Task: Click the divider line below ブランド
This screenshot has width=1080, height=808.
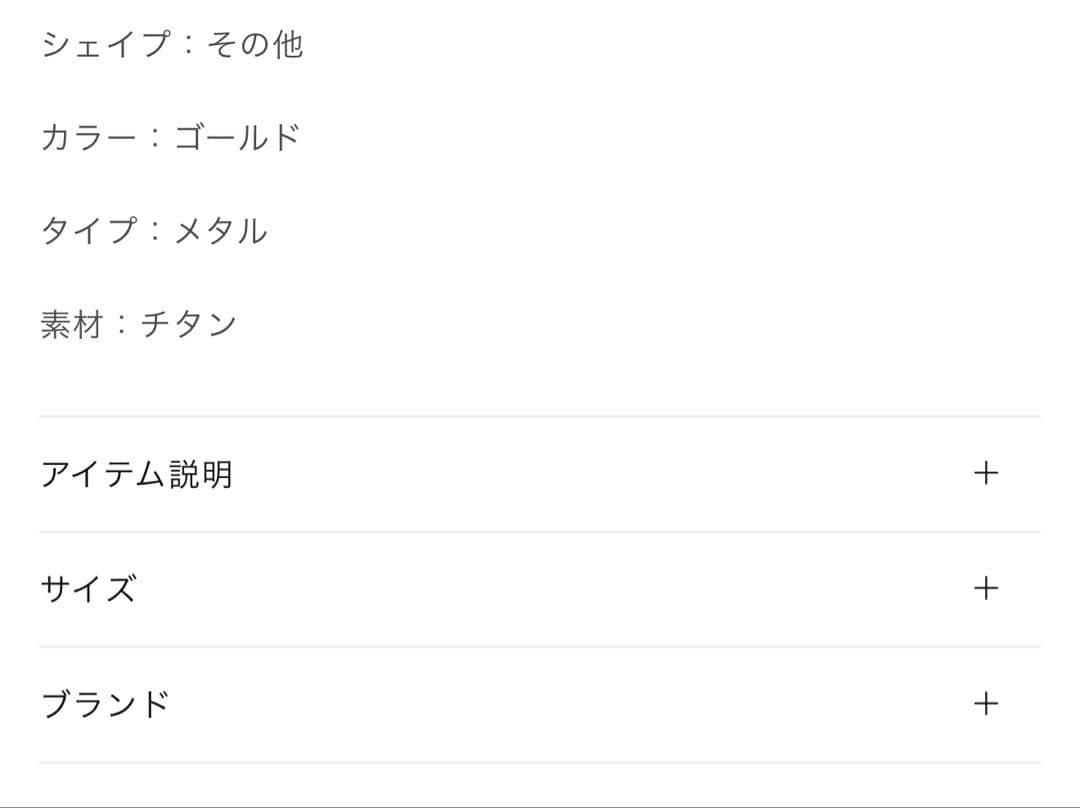Action: [x=540, y=762]
